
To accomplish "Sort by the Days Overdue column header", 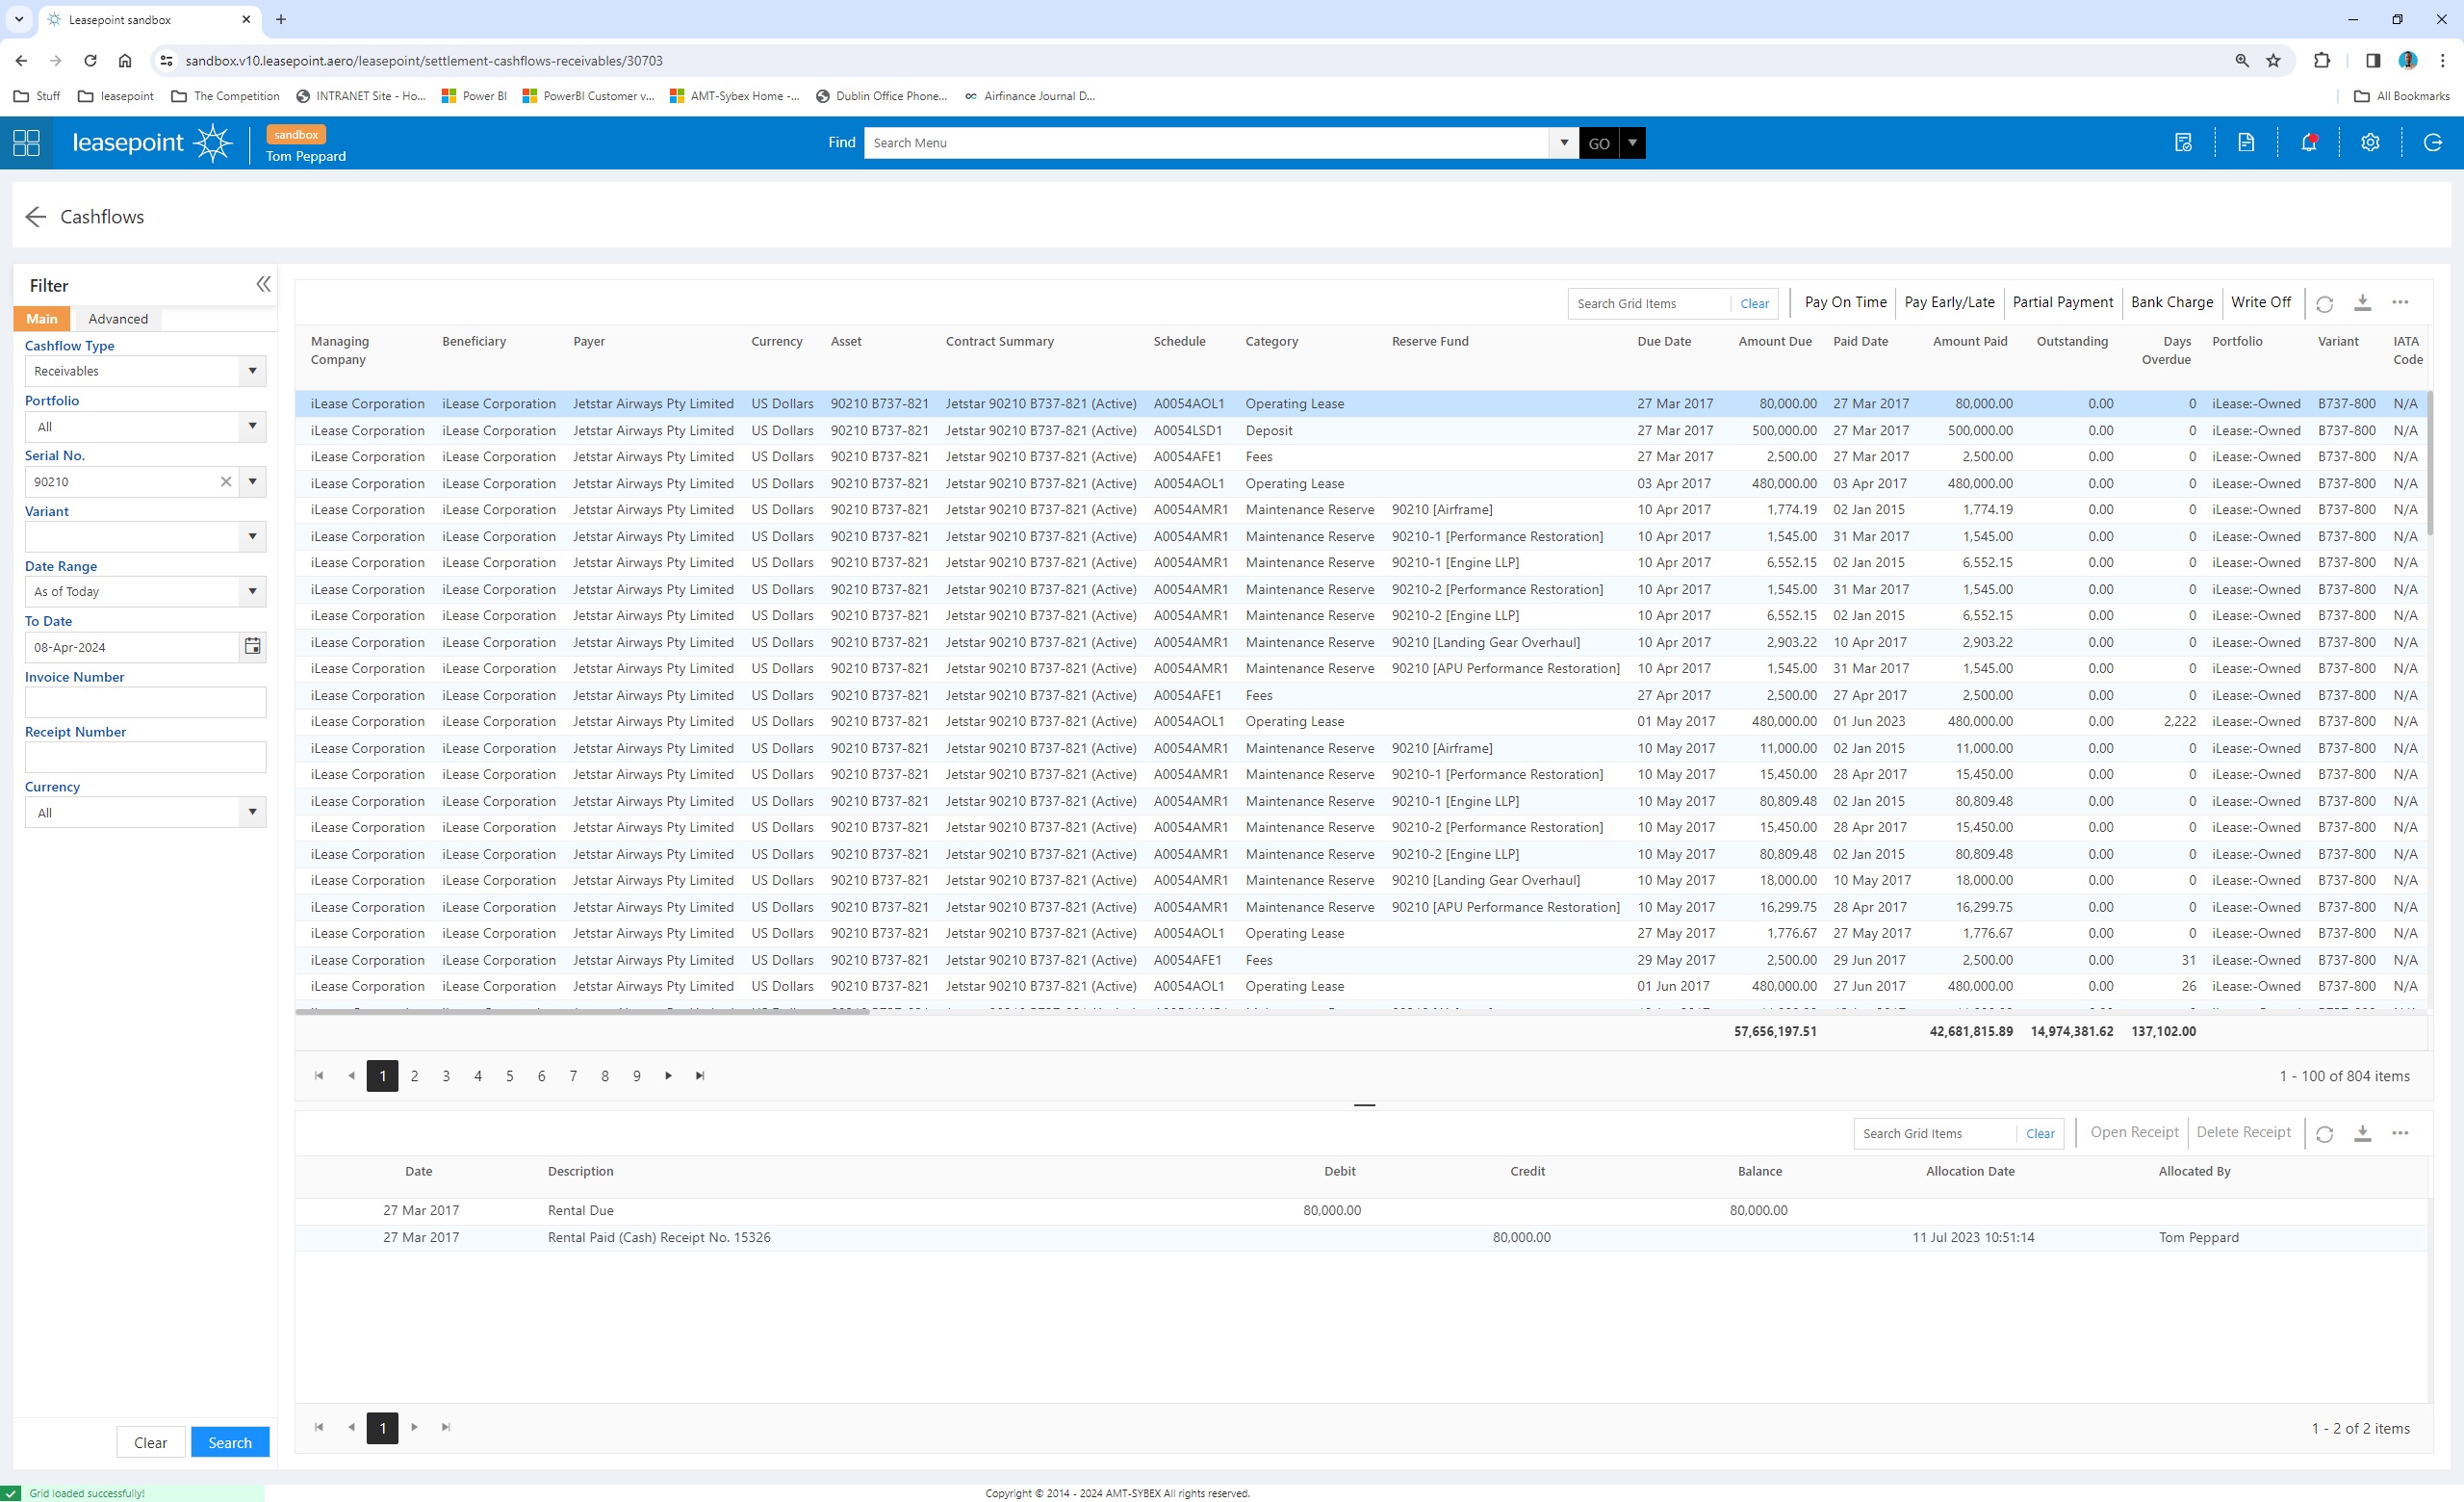I will coord(2166,350).
